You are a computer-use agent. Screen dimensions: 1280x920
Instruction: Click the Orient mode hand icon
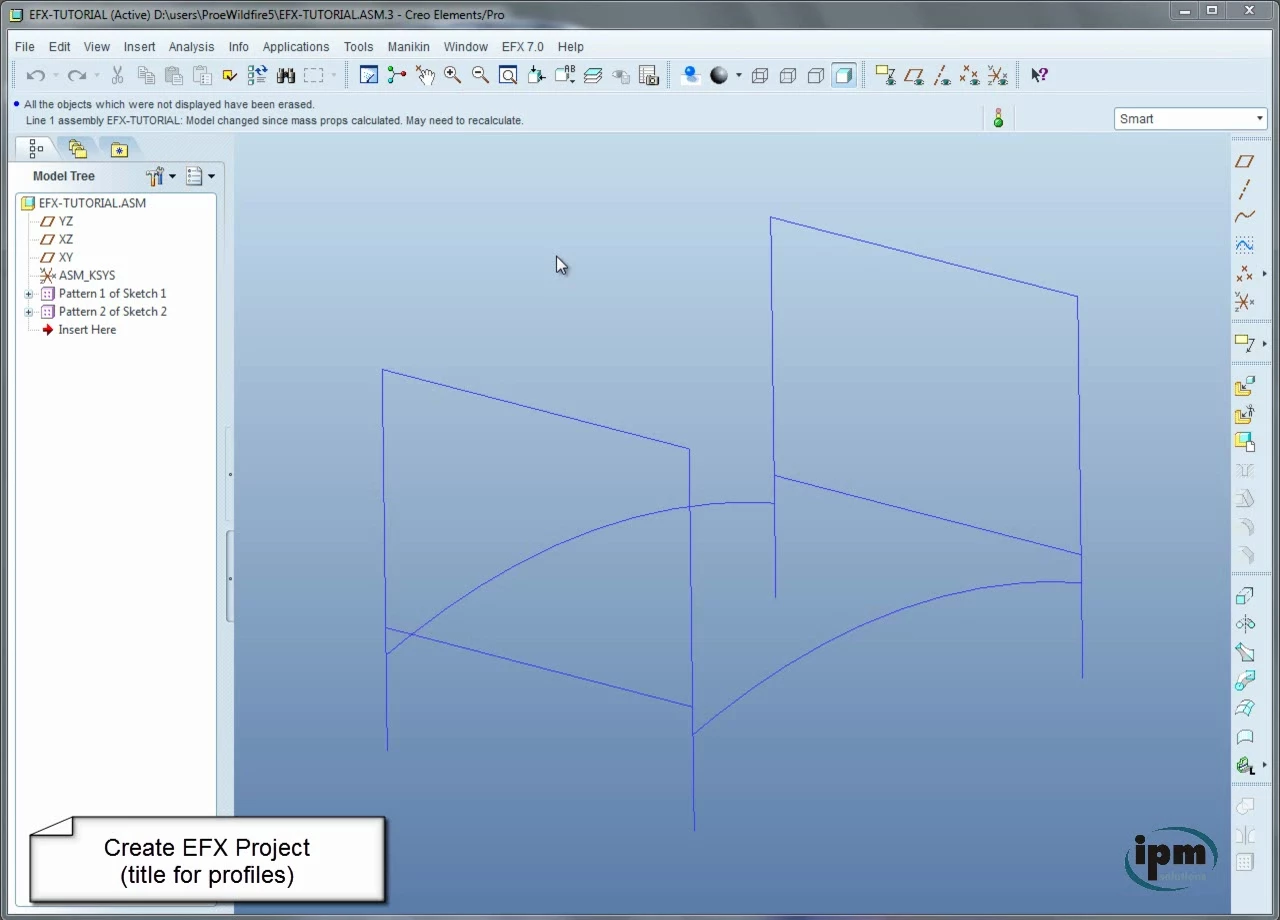click(x=425, y=75)
